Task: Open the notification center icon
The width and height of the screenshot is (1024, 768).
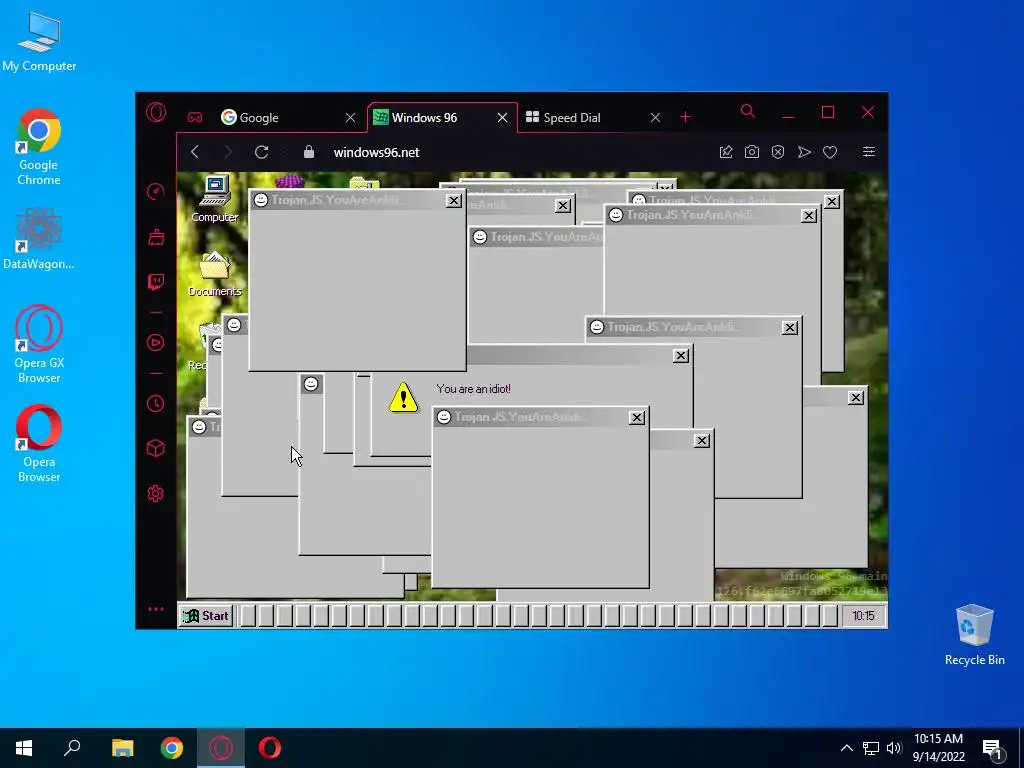Action: (x=993, y=750)
